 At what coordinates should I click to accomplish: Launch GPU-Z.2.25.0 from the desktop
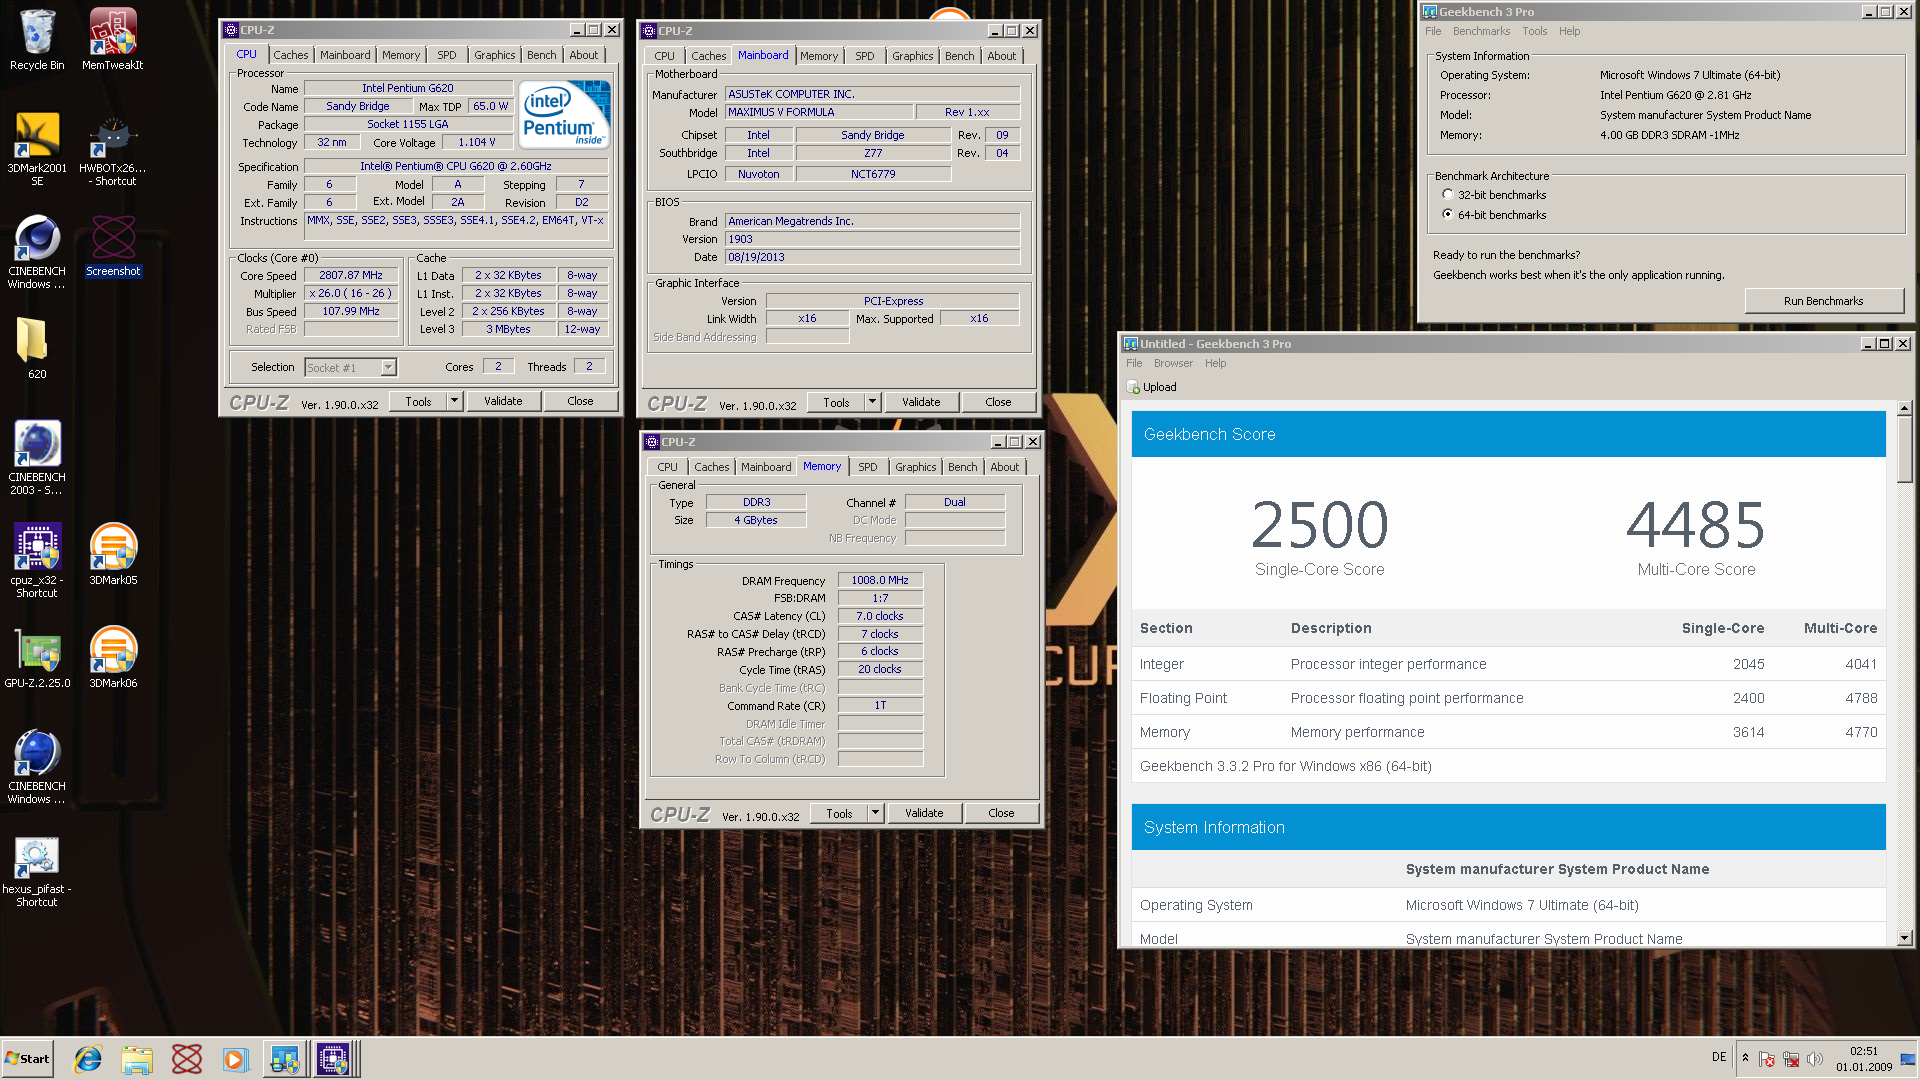(x=37, y=658)
